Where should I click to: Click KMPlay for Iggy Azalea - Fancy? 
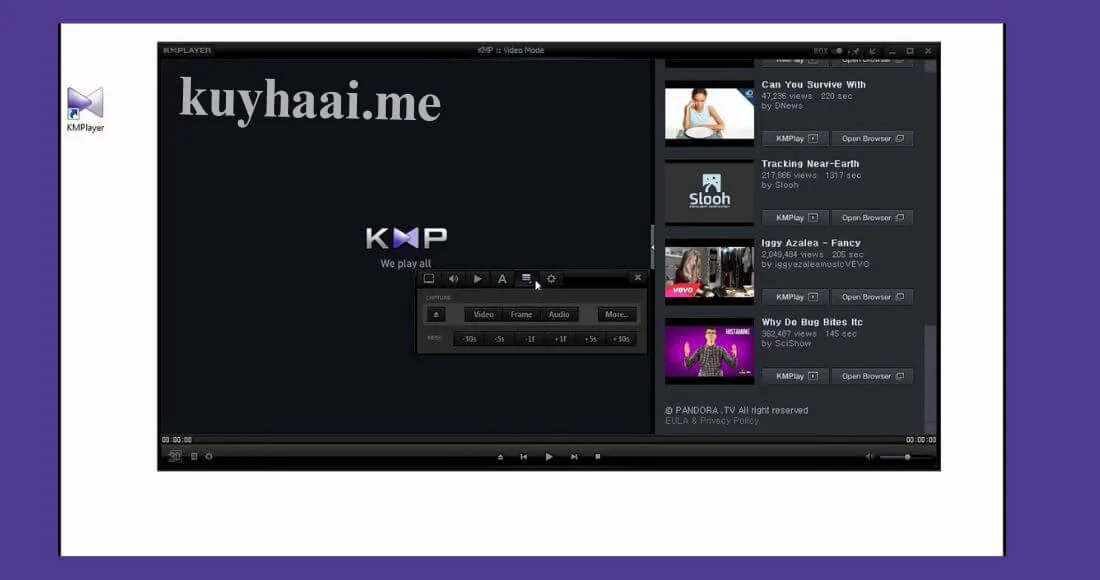tap(795, 297)
